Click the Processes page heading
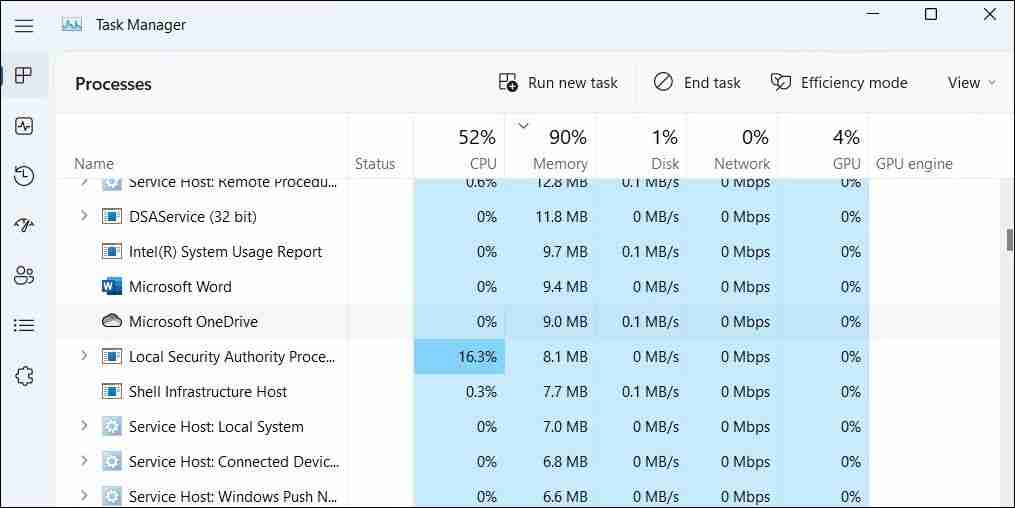The image size is (1015, 508). [x=113, y=84]
